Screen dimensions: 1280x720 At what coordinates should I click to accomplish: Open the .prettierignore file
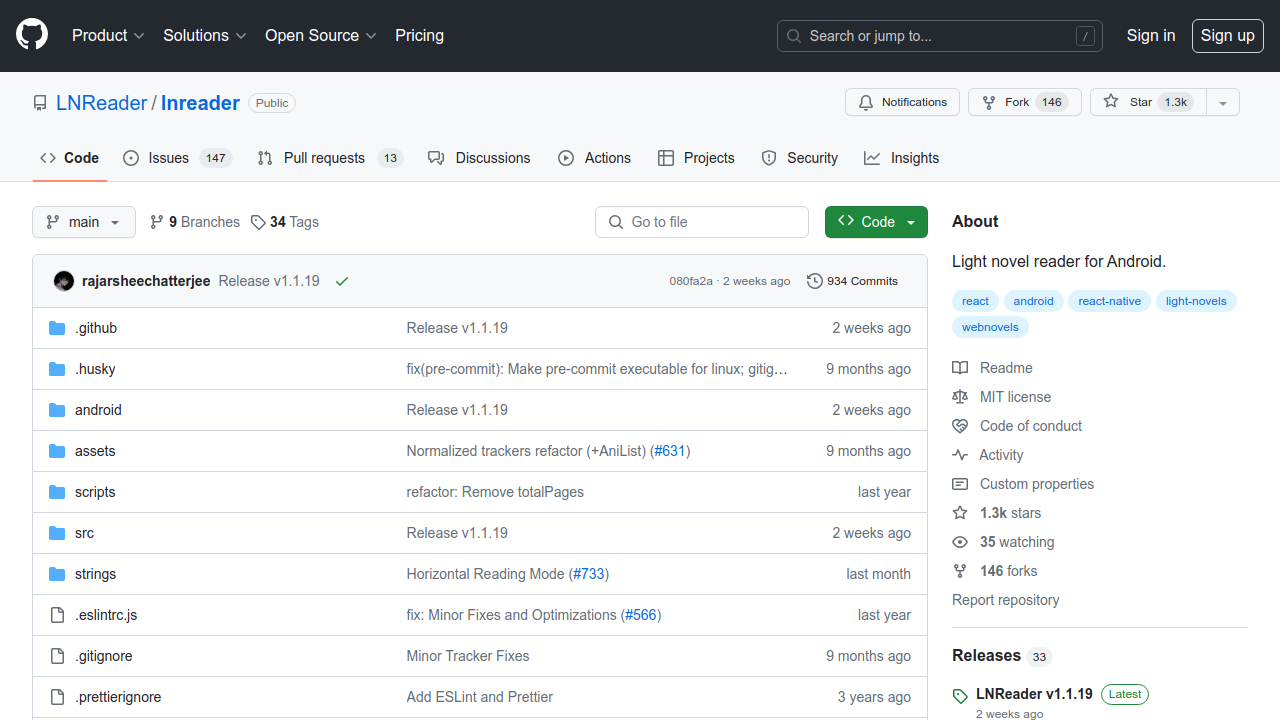(118, 697)
